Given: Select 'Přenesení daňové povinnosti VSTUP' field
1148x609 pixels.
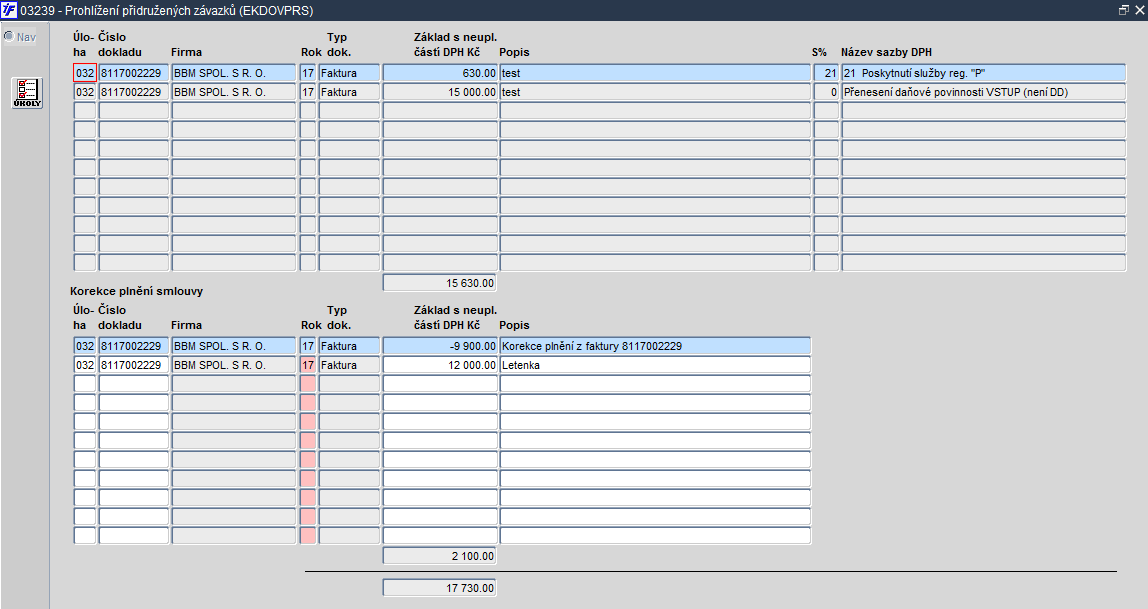Looking at the screenshot, I should (x=983, y=92).
